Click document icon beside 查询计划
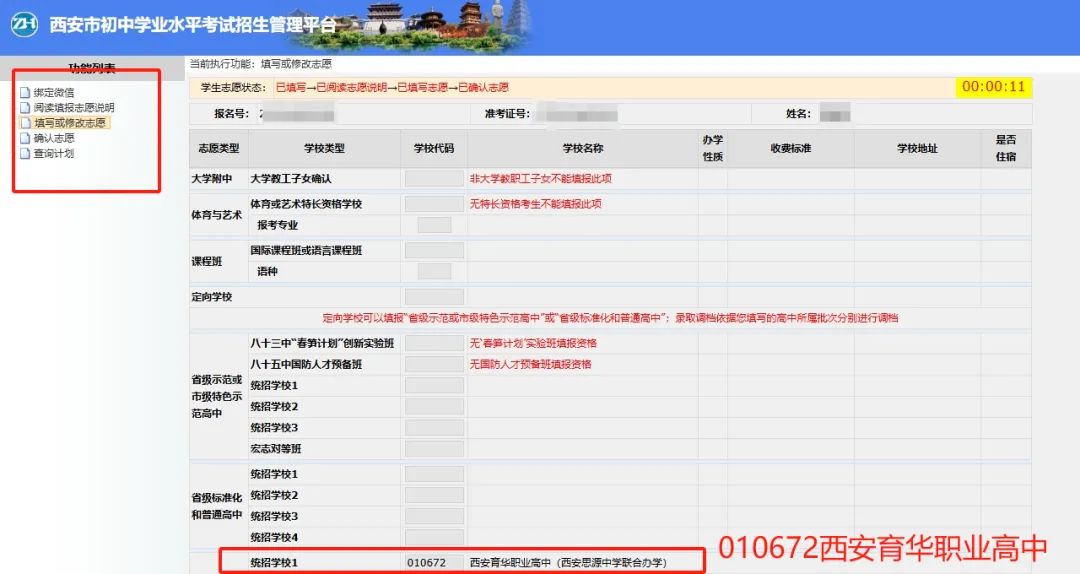Viewport: 1080px width, 574px height. tap(25, 153)
